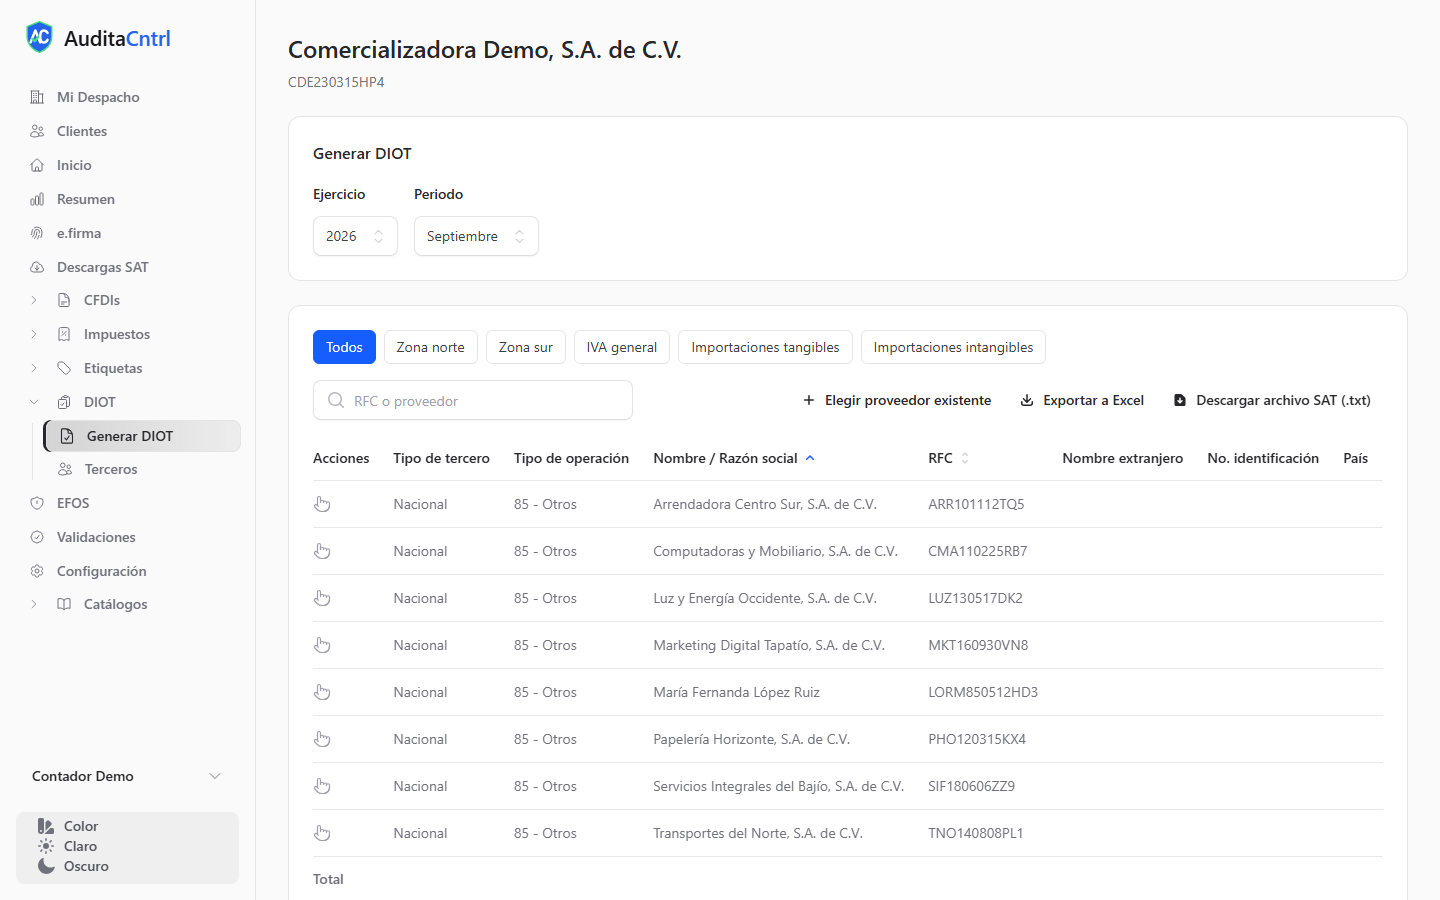Select the Zona sur filter tab

[526, 347]
